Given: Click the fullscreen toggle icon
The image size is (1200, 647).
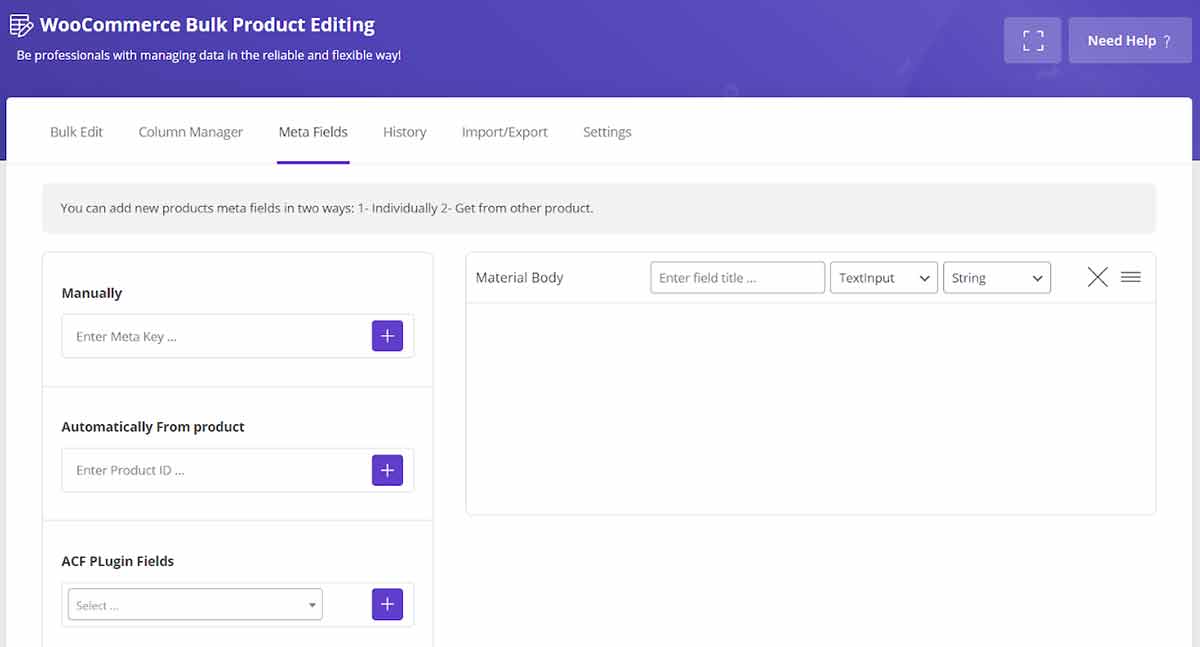Looking at the screenshot, I should point(1032,41).
